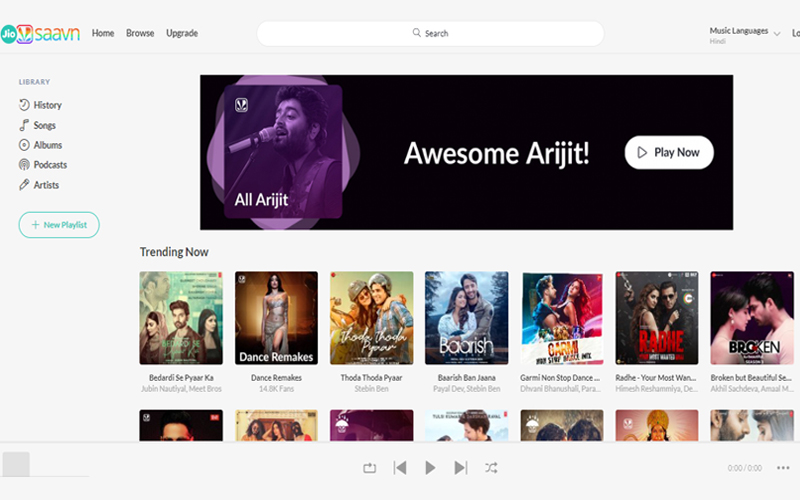Click Play Now on the Arijit banner
800x500 pixels.
pos(669,153)
